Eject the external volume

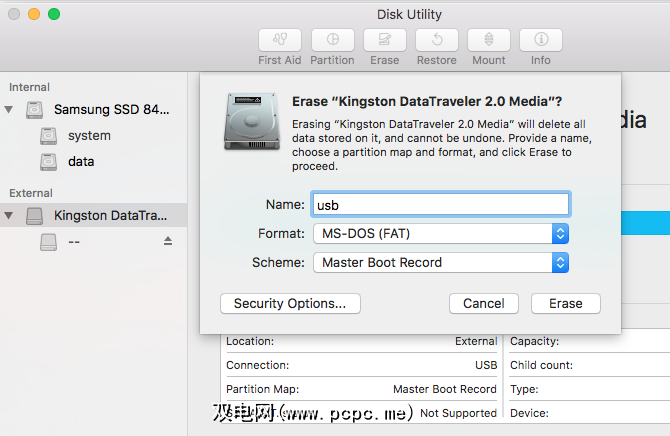(x=168, y=241)
